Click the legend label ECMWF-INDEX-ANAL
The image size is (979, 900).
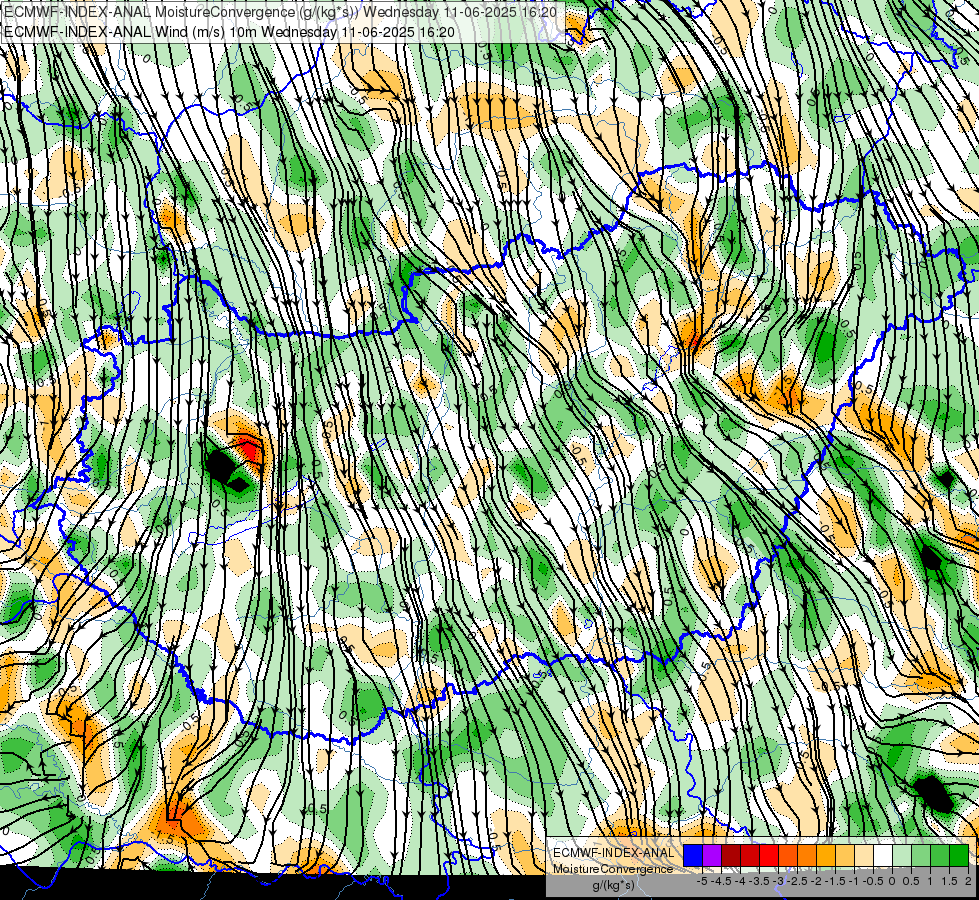tap(614, 853)
